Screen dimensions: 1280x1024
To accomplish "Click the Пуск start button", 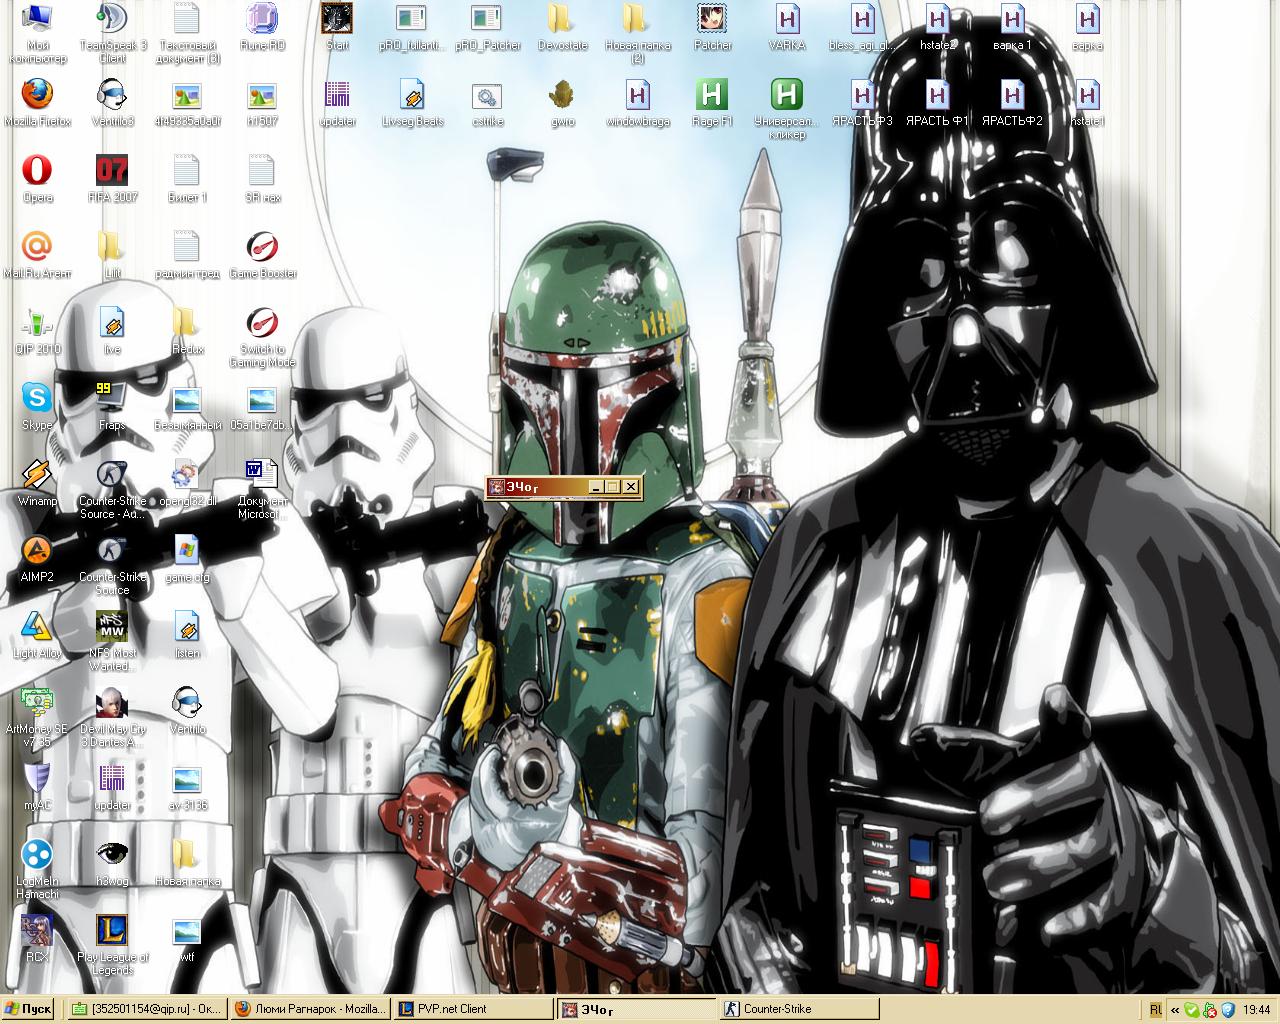I will 28,1009.
